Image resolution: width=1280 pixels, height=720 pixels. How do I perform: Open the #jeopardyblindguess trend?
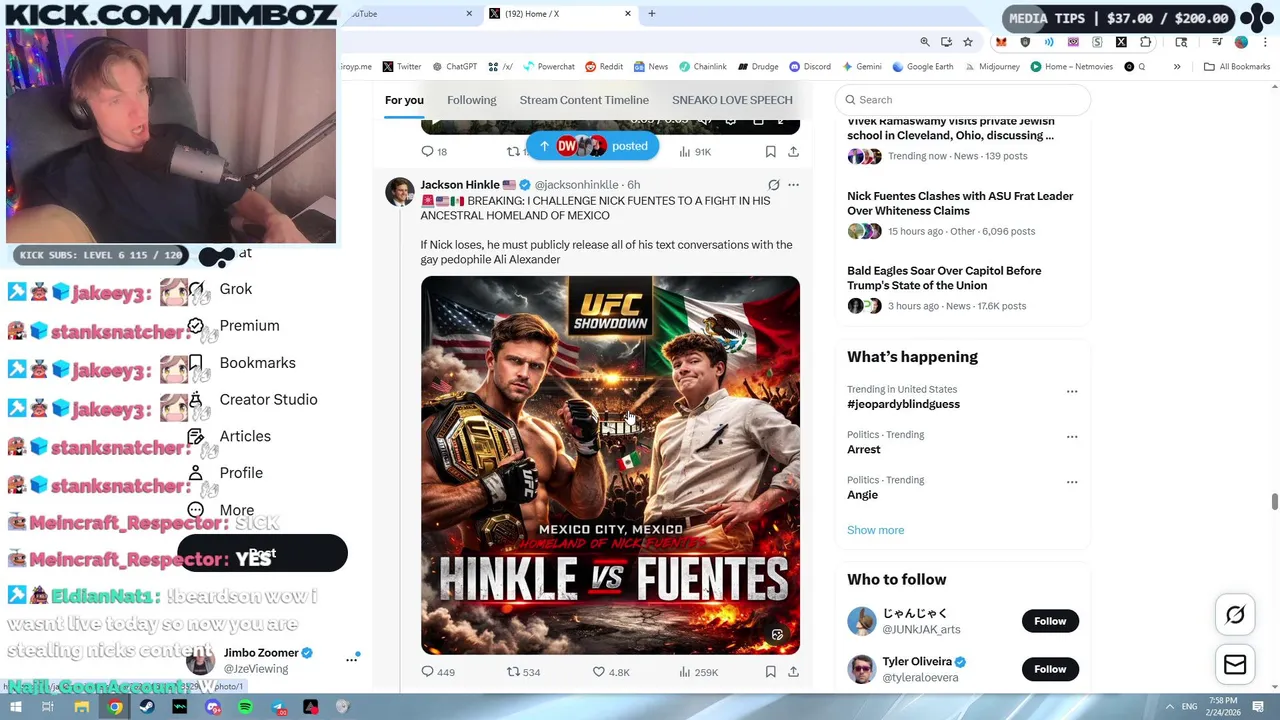(x=903, y=404)
